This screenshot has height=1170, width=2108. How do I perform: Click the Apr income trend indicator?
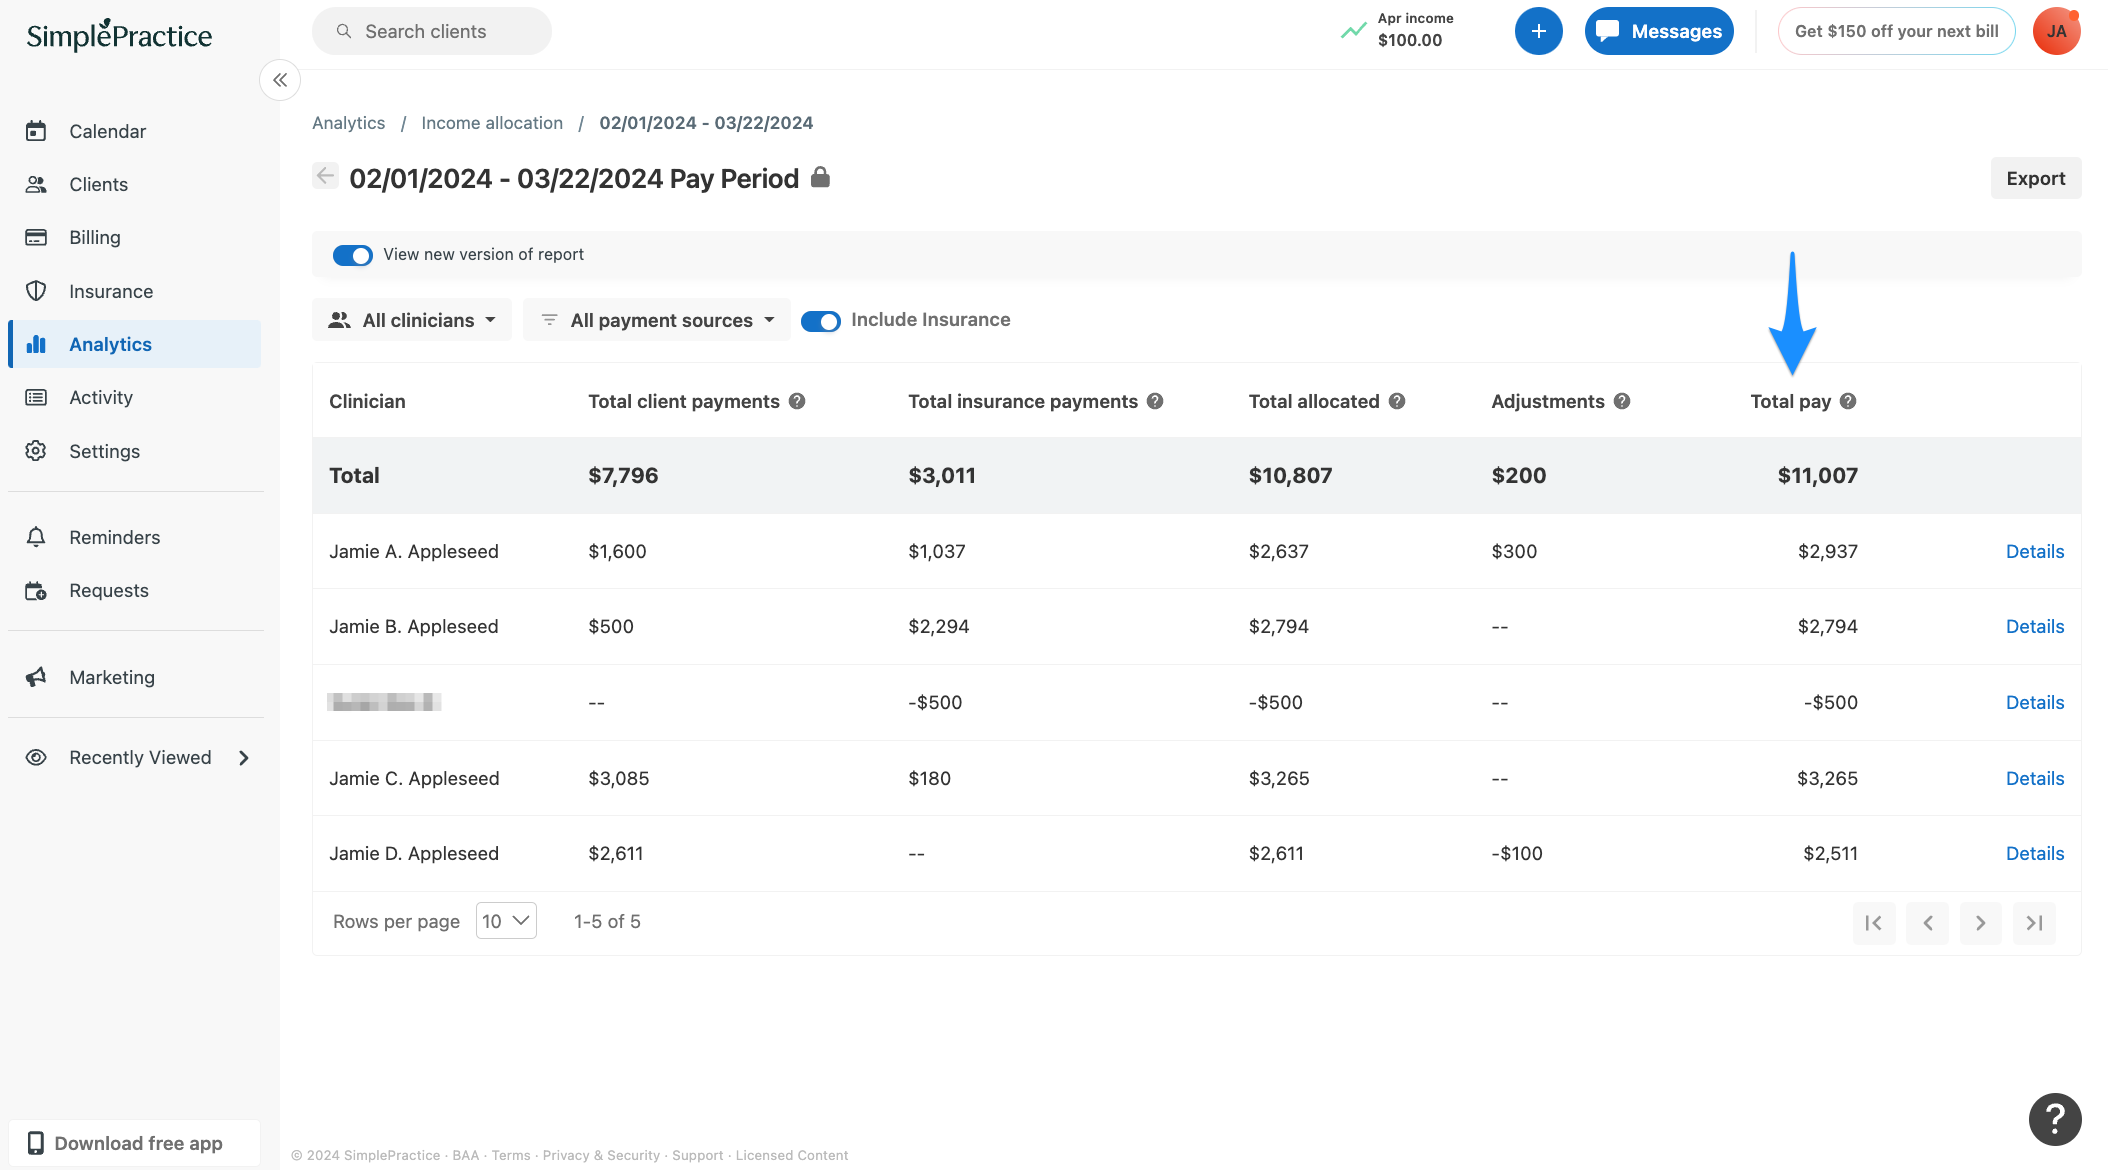1352,30
